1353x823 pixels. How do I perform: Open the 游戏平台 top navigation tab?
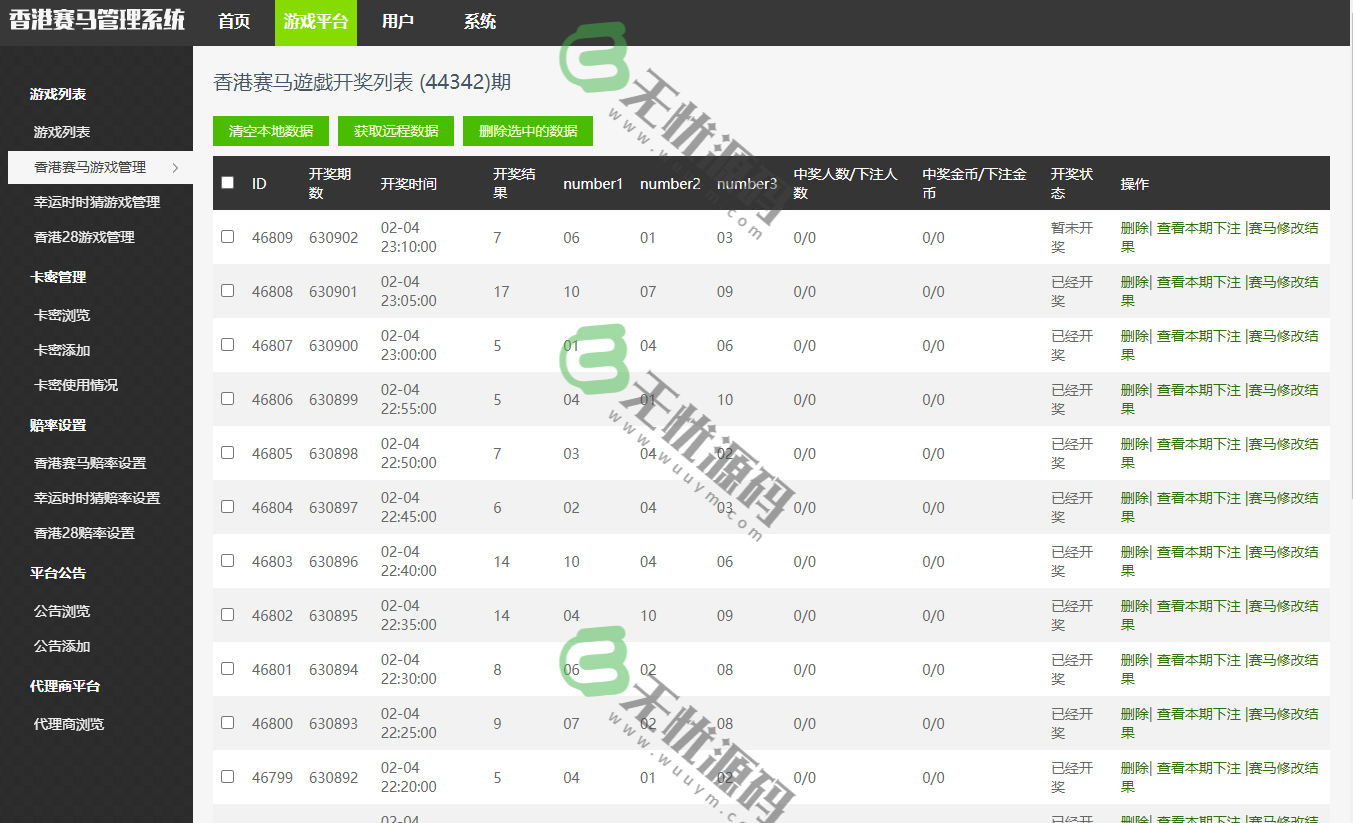pos(316,22)
